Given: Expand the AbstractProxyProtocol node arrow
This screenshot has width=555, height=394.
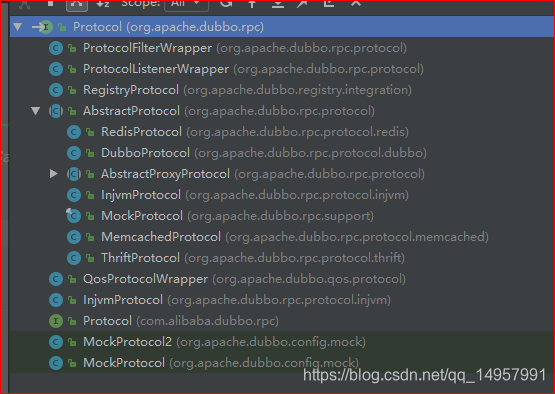Looking at the screenshot, I should (53, 173).
